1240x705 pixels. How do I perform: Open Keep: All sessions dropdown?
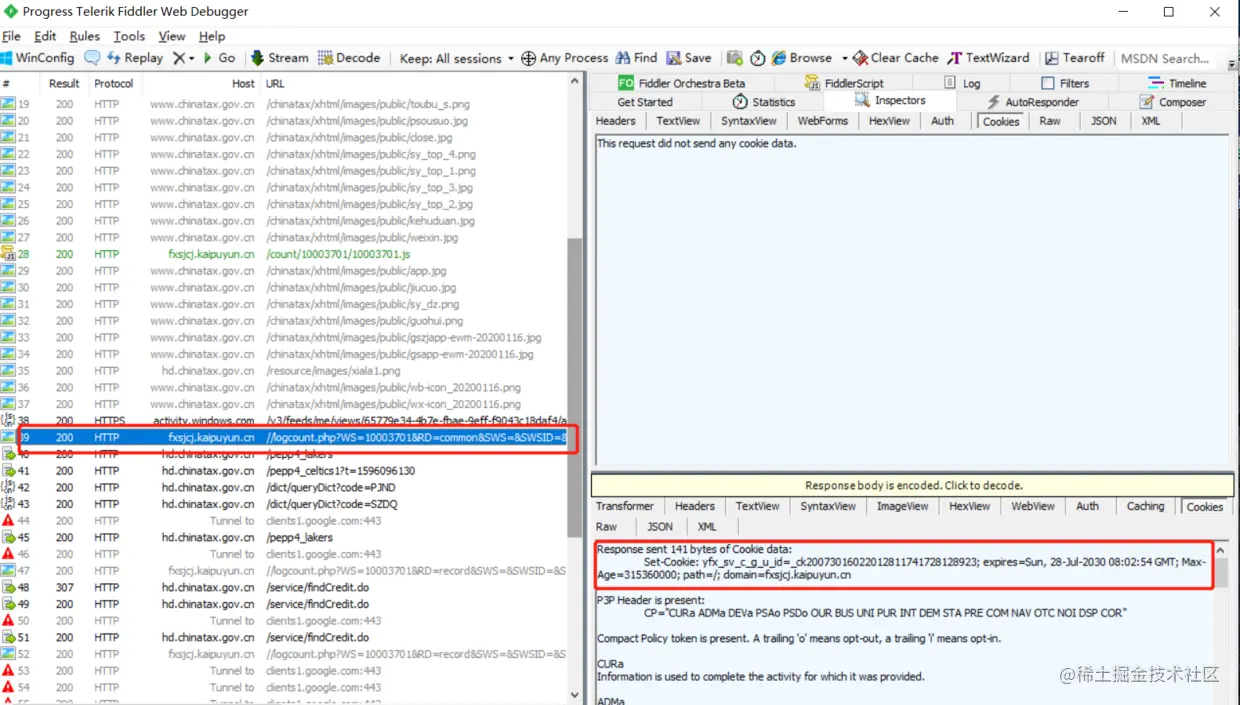tap(456, 58)
